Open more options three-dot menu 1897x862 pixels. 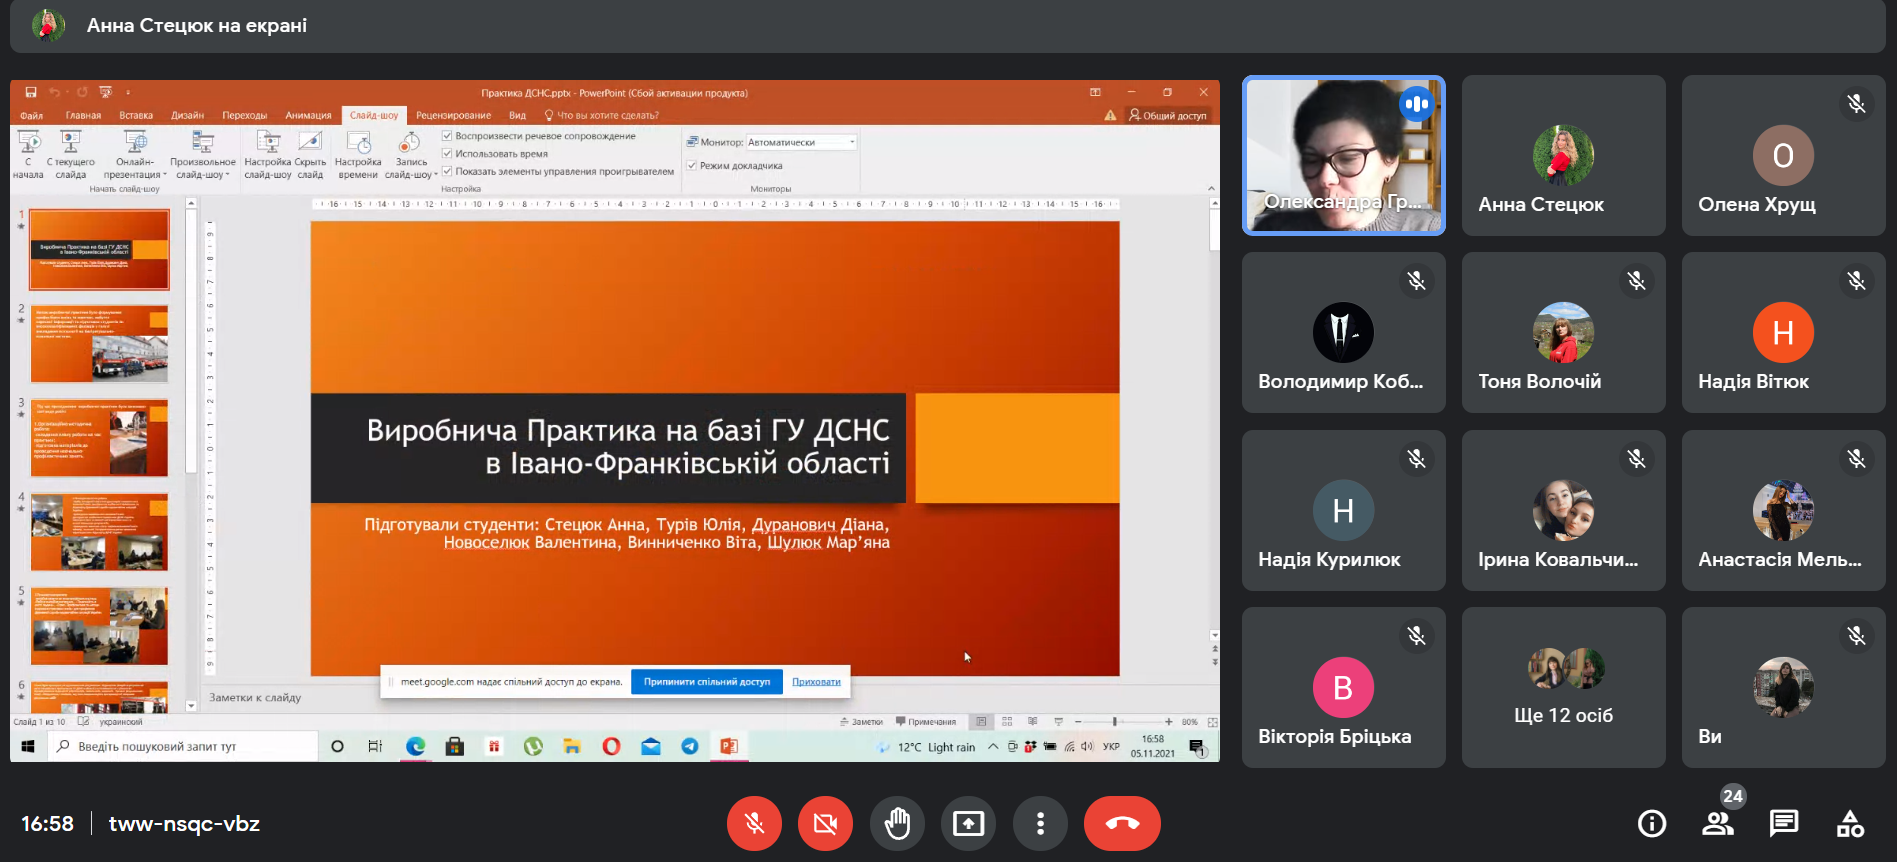click(x=1040, y=823)
